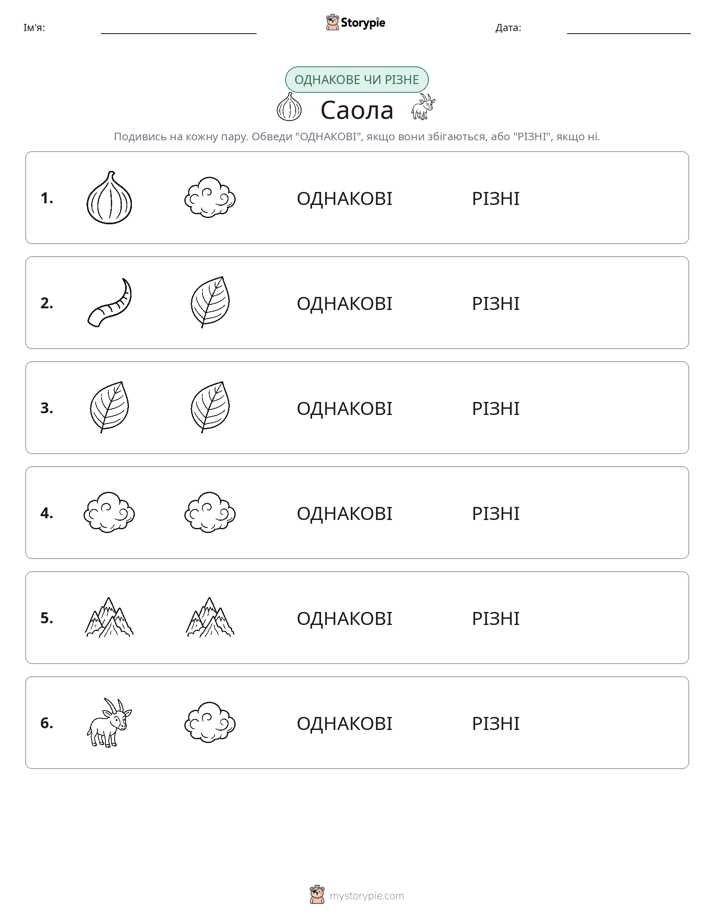Screen dimensions: 714x924
Task: Select the goat animal icon in row 6
Action: point(109,722)
